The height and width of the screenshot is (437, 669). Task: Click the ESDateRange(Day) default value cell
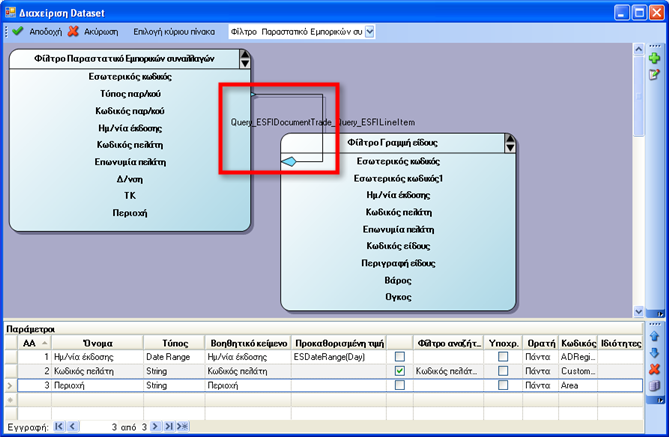click(339, 357)
